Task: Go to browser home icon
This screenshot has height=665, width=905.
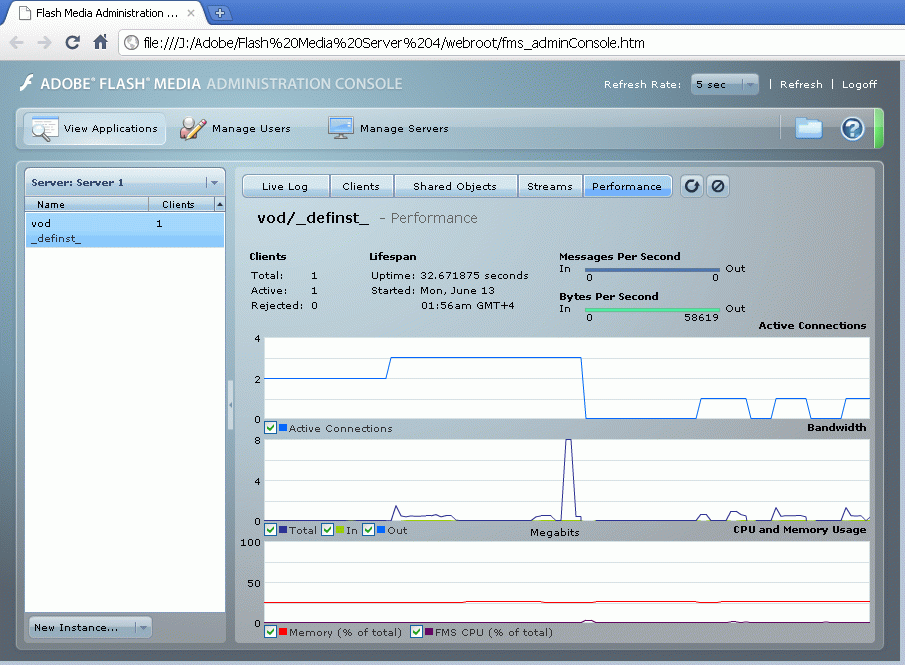Action: click(x=100, y=42)
